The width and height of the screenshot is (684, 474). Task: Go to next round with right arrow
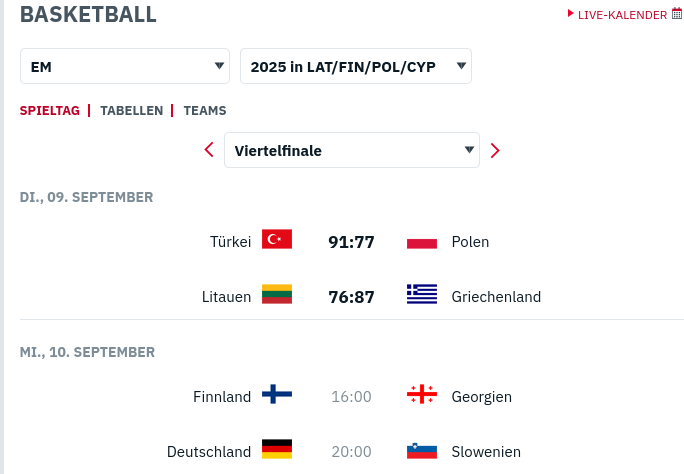[494, 151]
